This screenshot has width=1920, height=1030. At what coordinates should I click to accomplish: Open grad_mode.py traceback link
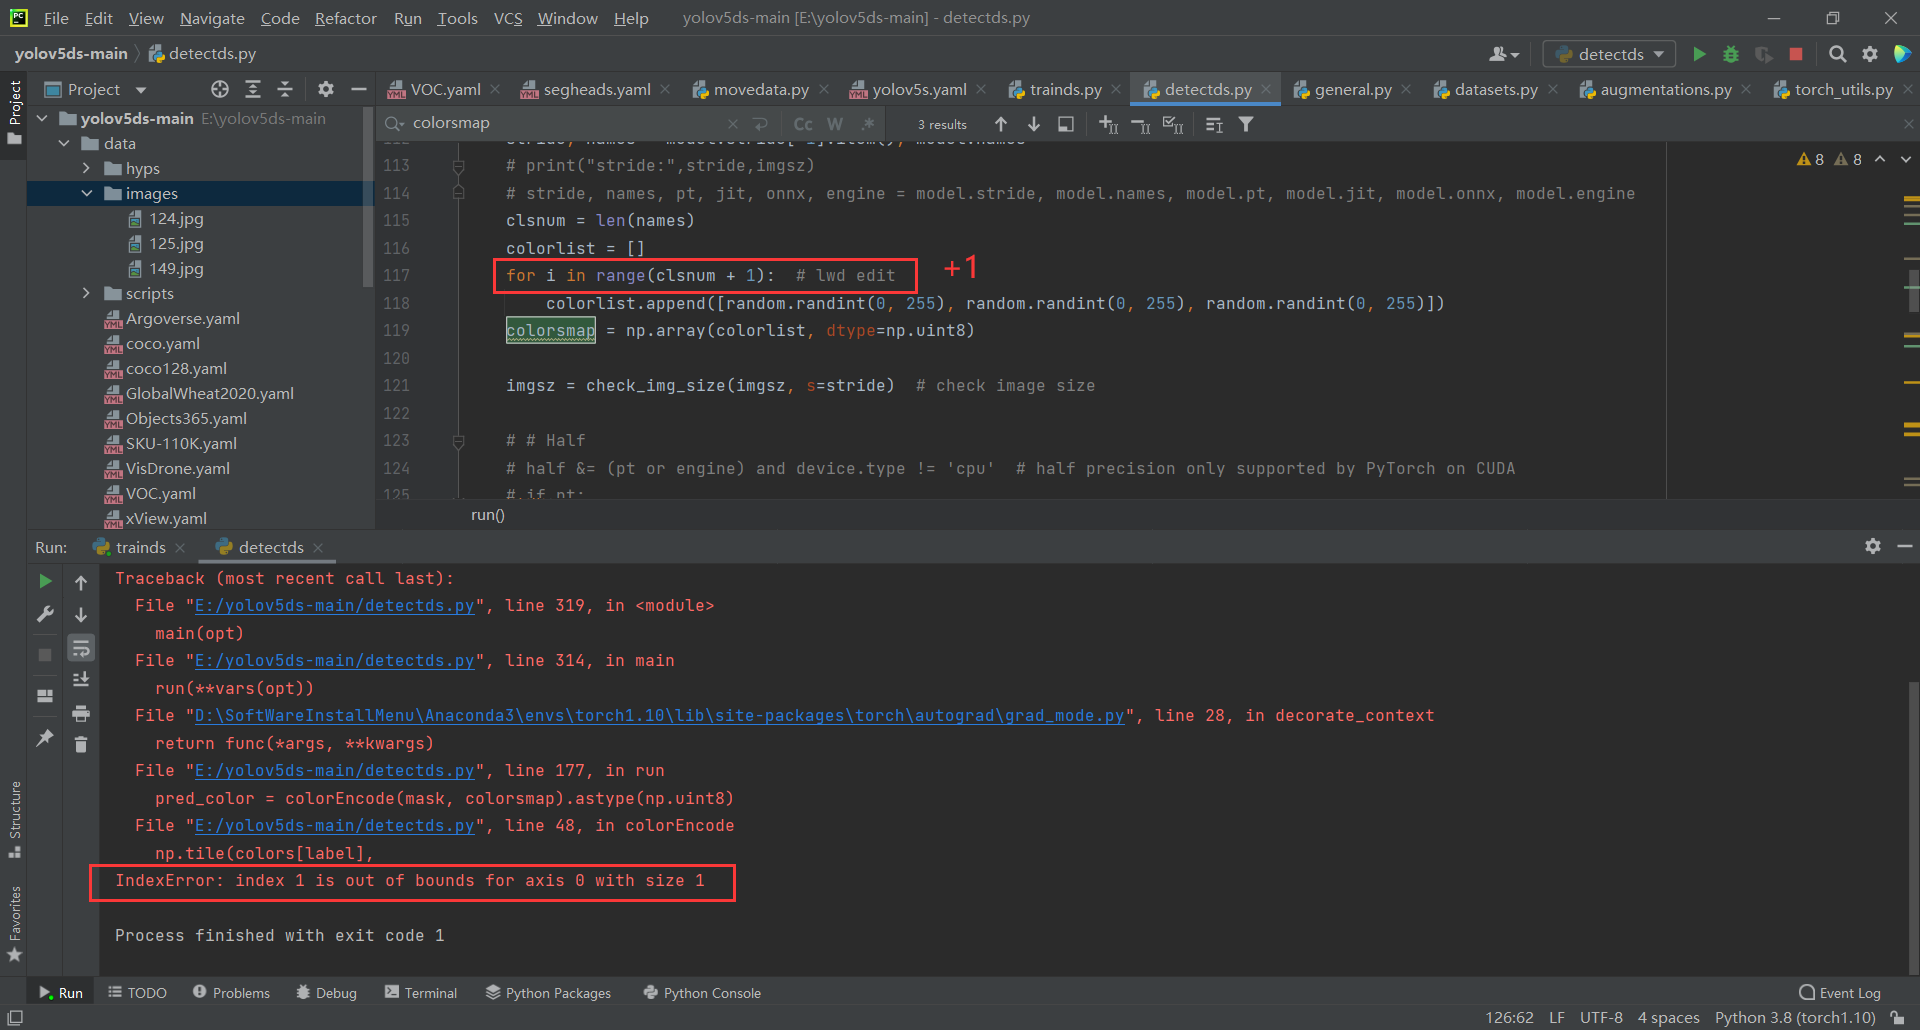click(x=660, y=716)
